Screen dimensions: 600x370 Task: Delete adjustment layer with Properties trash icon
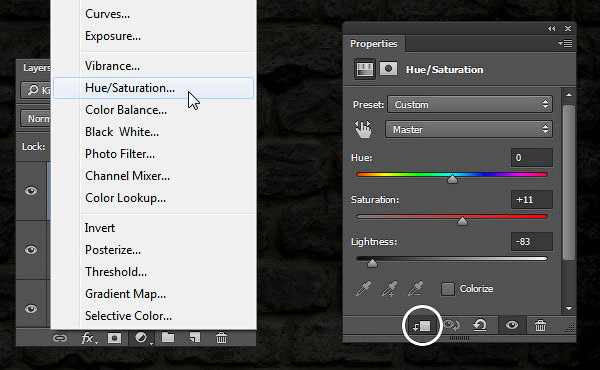click(540, 326)
